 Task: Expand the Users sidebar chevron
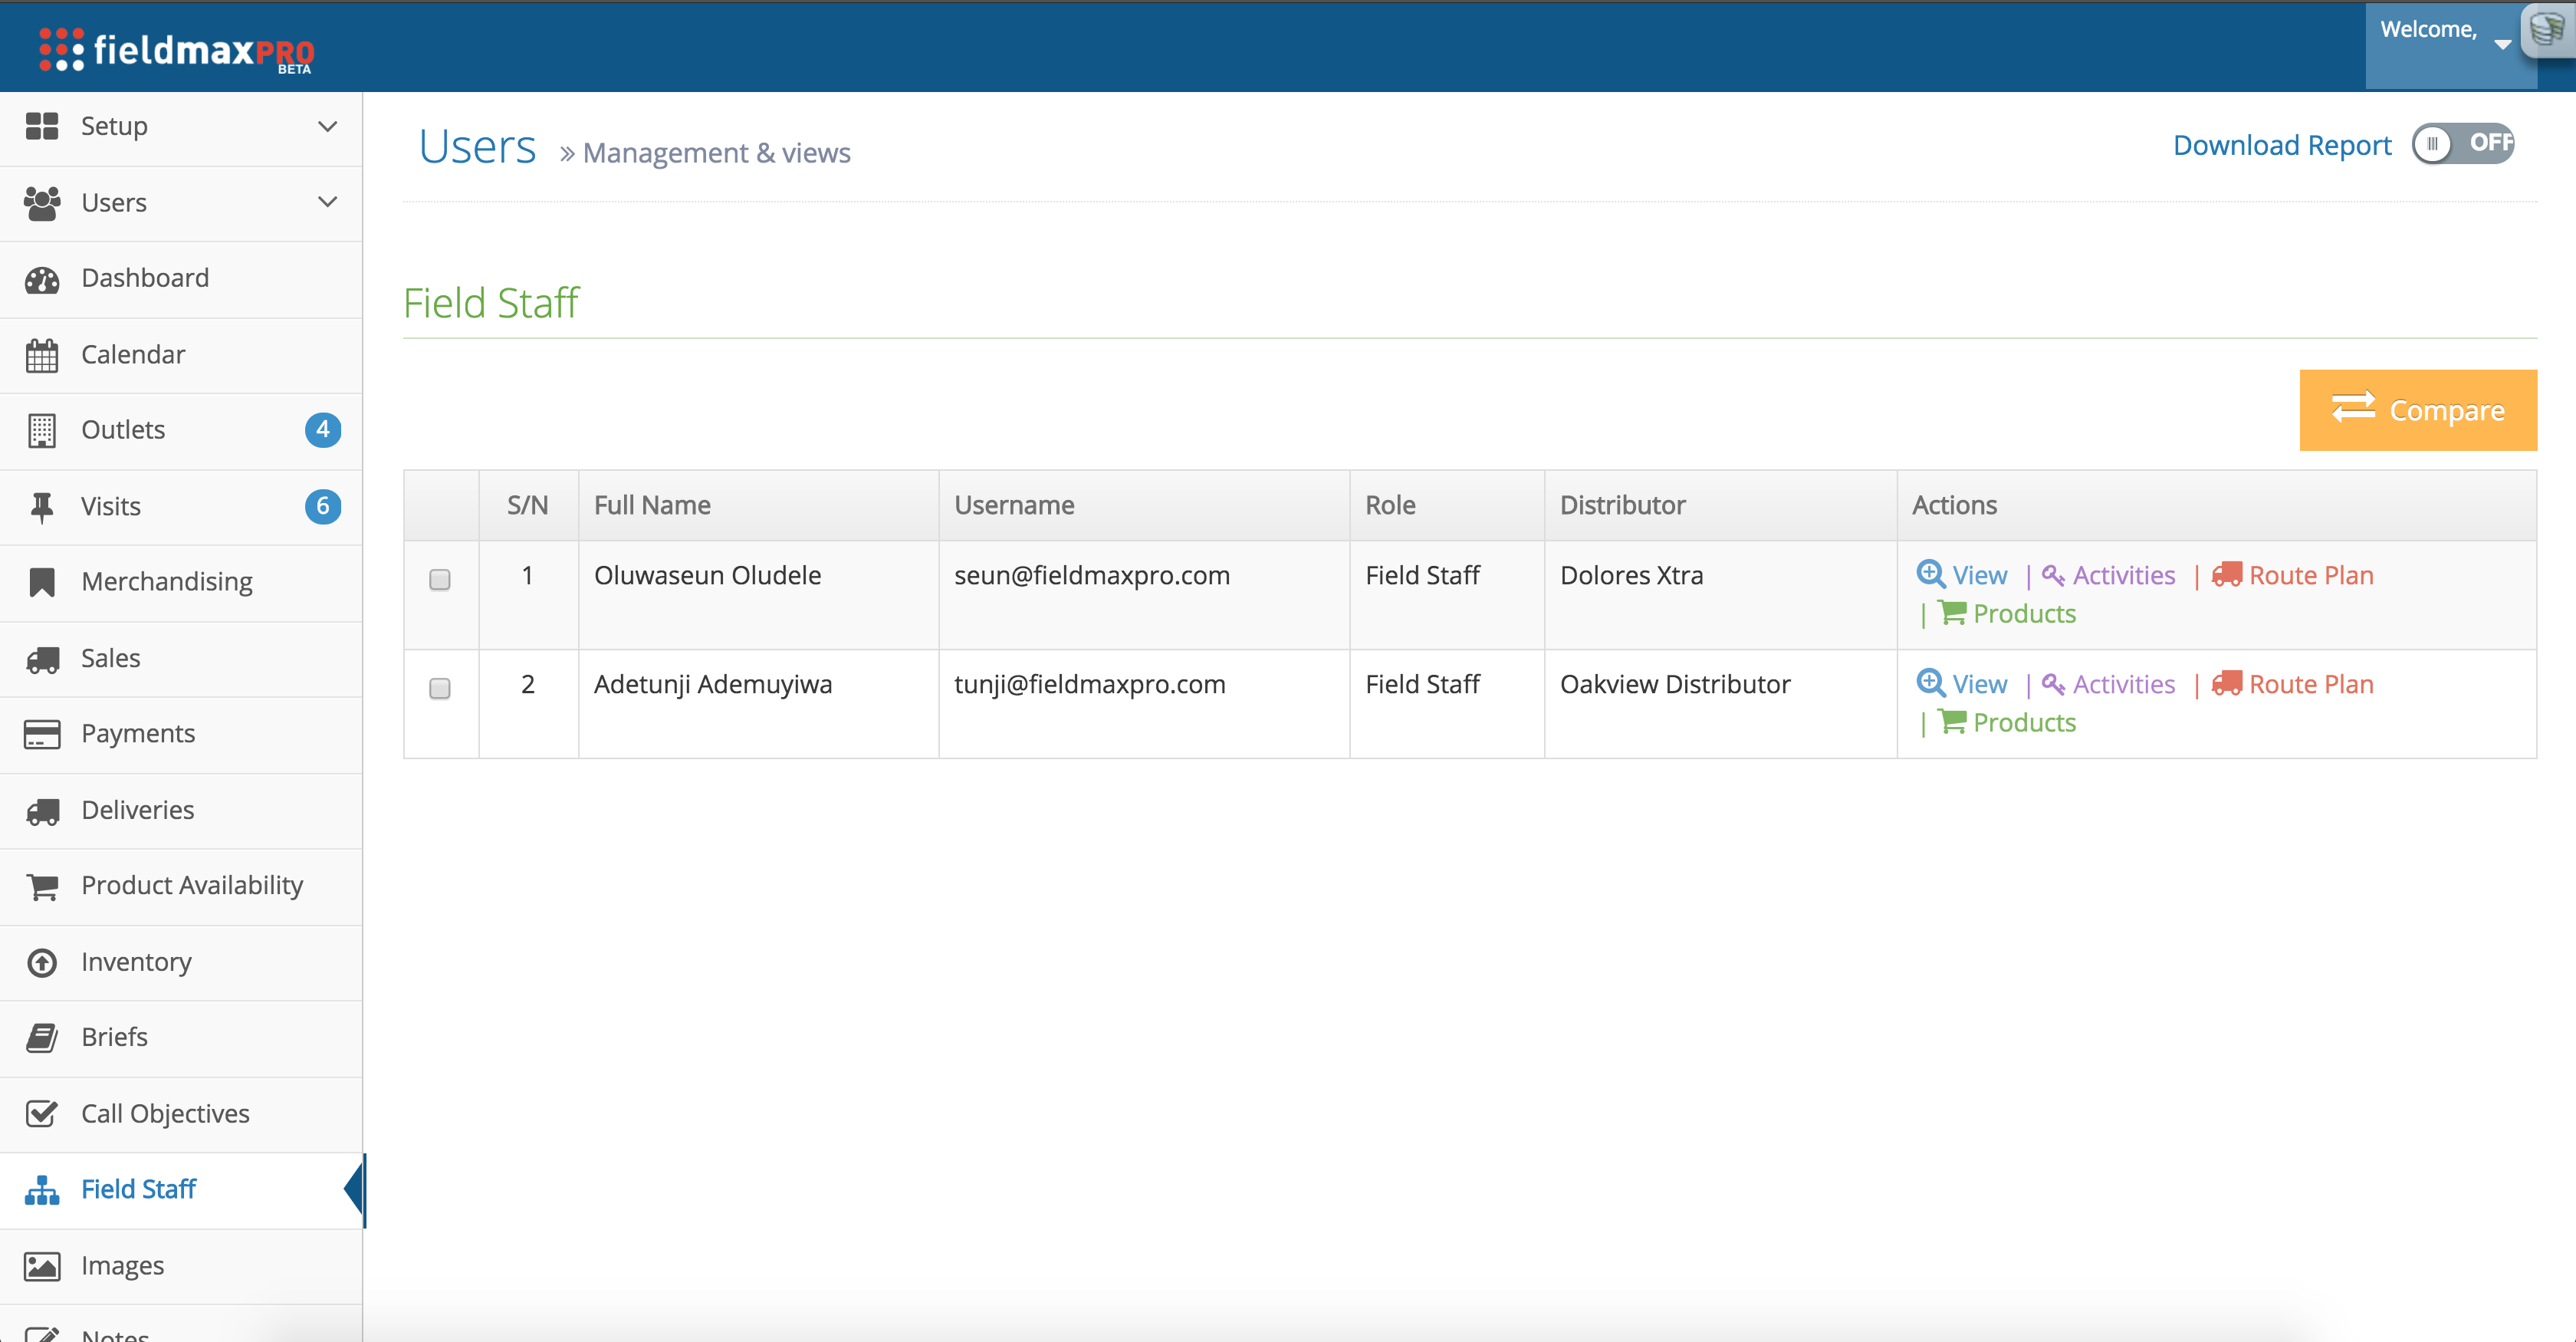click(327, 202)
